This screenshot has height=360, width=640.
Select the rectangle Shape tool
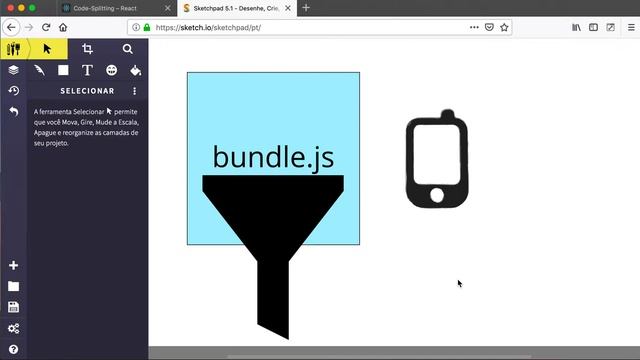click(x=63, y=70)
